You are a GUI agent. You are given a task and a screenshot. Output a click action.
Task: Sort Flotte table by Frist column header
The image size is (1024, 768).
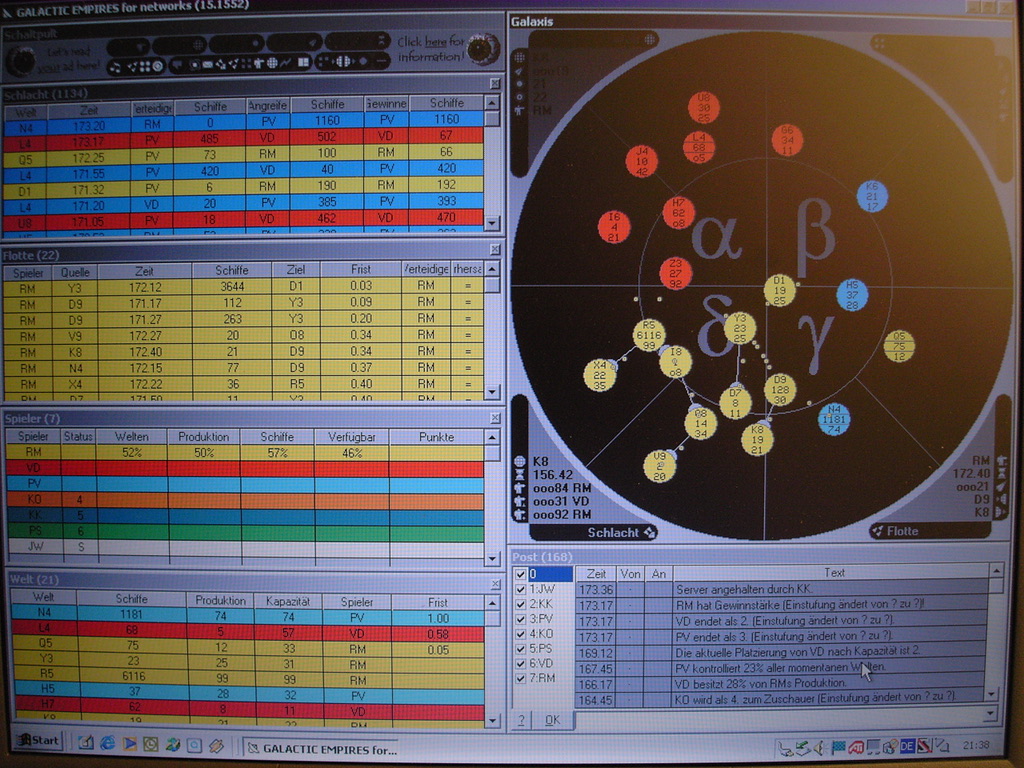pos(360,269)
